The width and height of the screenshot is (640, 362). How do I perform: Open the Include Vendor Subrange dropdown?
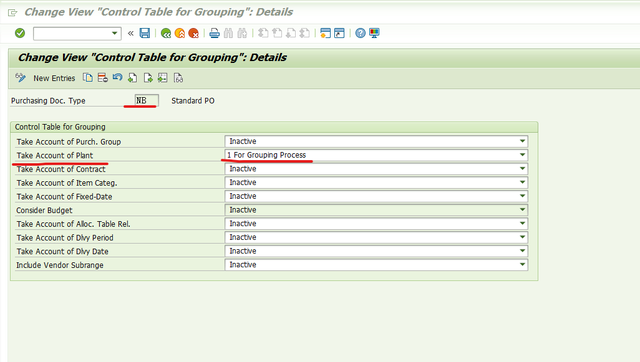pyautogui.click(x=522, y=265)
